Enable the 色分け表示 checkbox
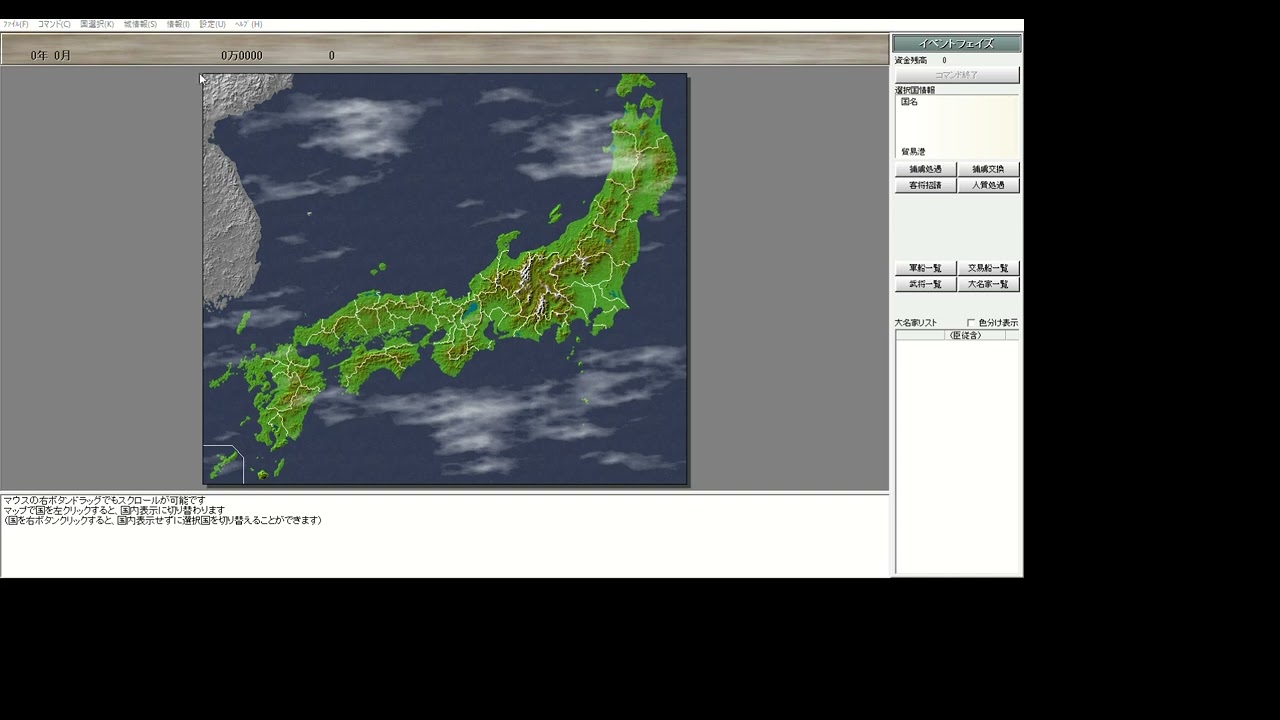The width and height of the screenshot is (1280, 720). tap(971, 323)
